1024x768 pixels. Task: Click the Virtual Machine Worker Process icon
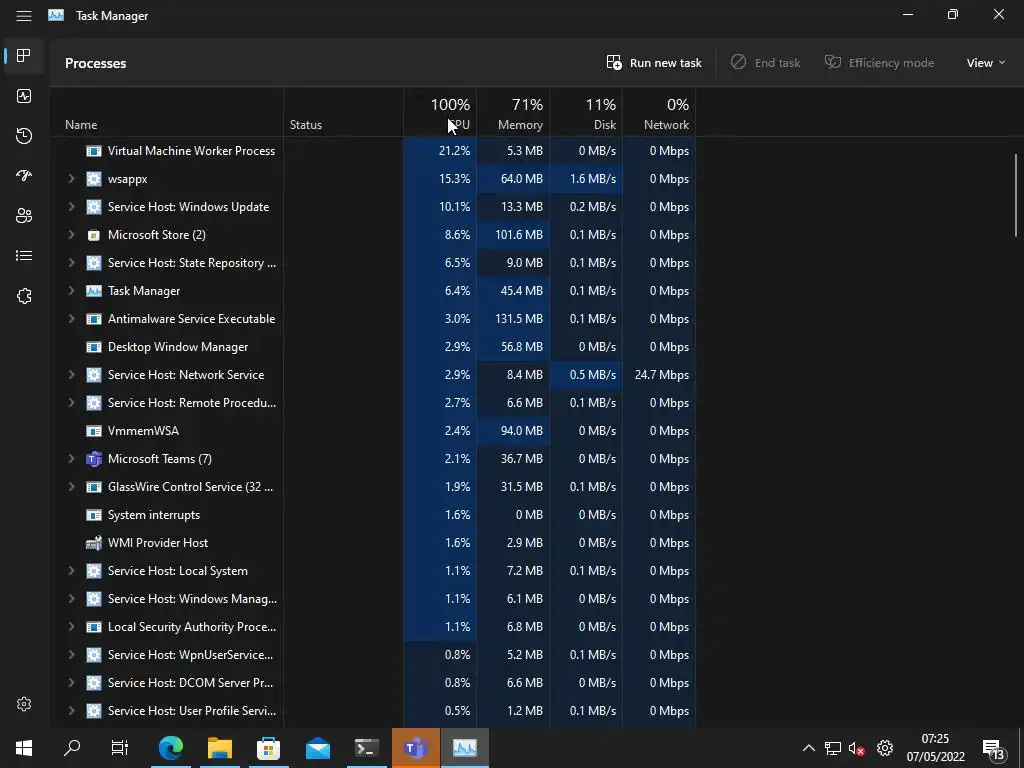point(94,151)
